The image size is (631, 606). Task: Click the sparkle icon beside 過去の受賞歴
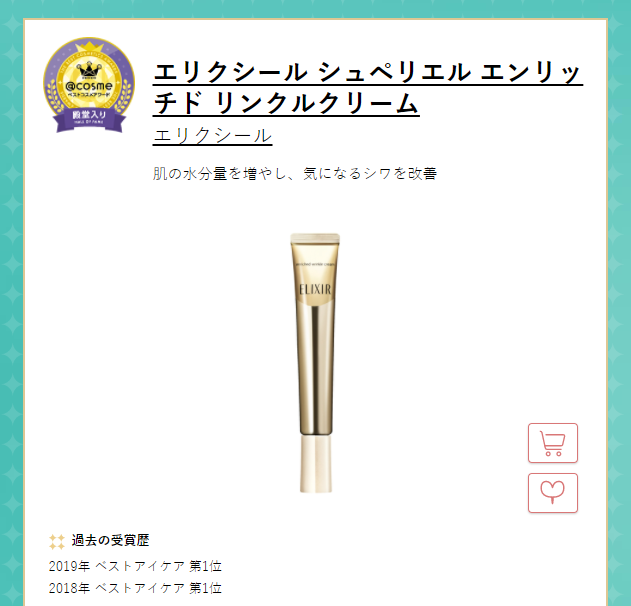click(57, 541)
